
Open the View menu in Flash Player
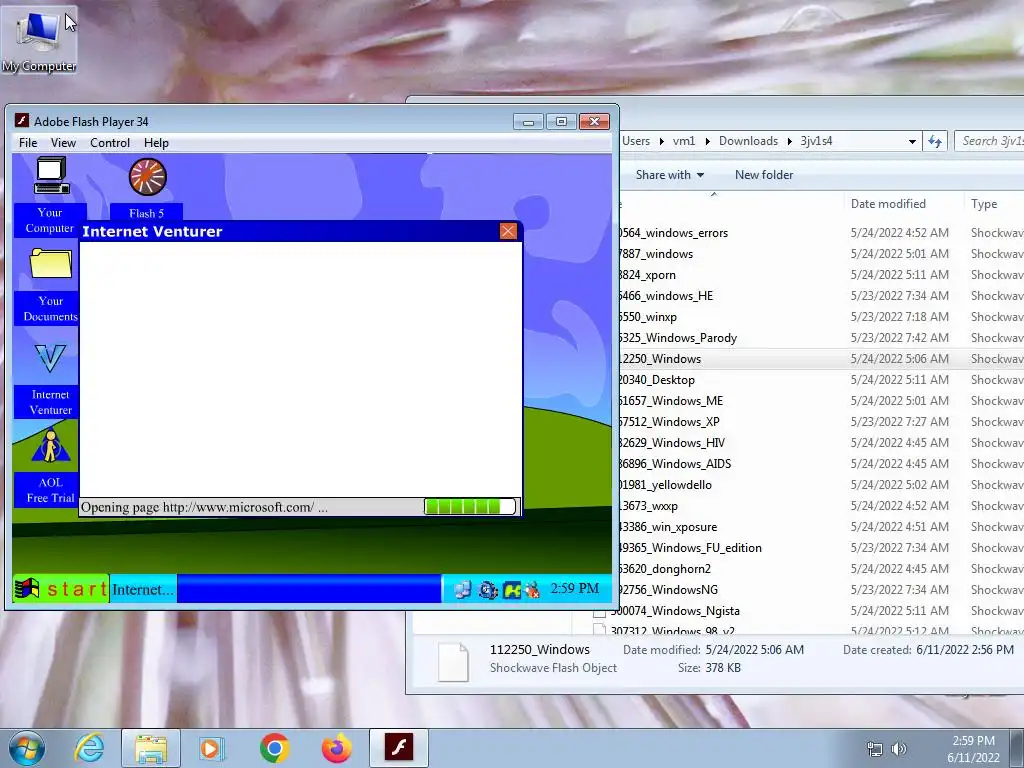[63, 143]
